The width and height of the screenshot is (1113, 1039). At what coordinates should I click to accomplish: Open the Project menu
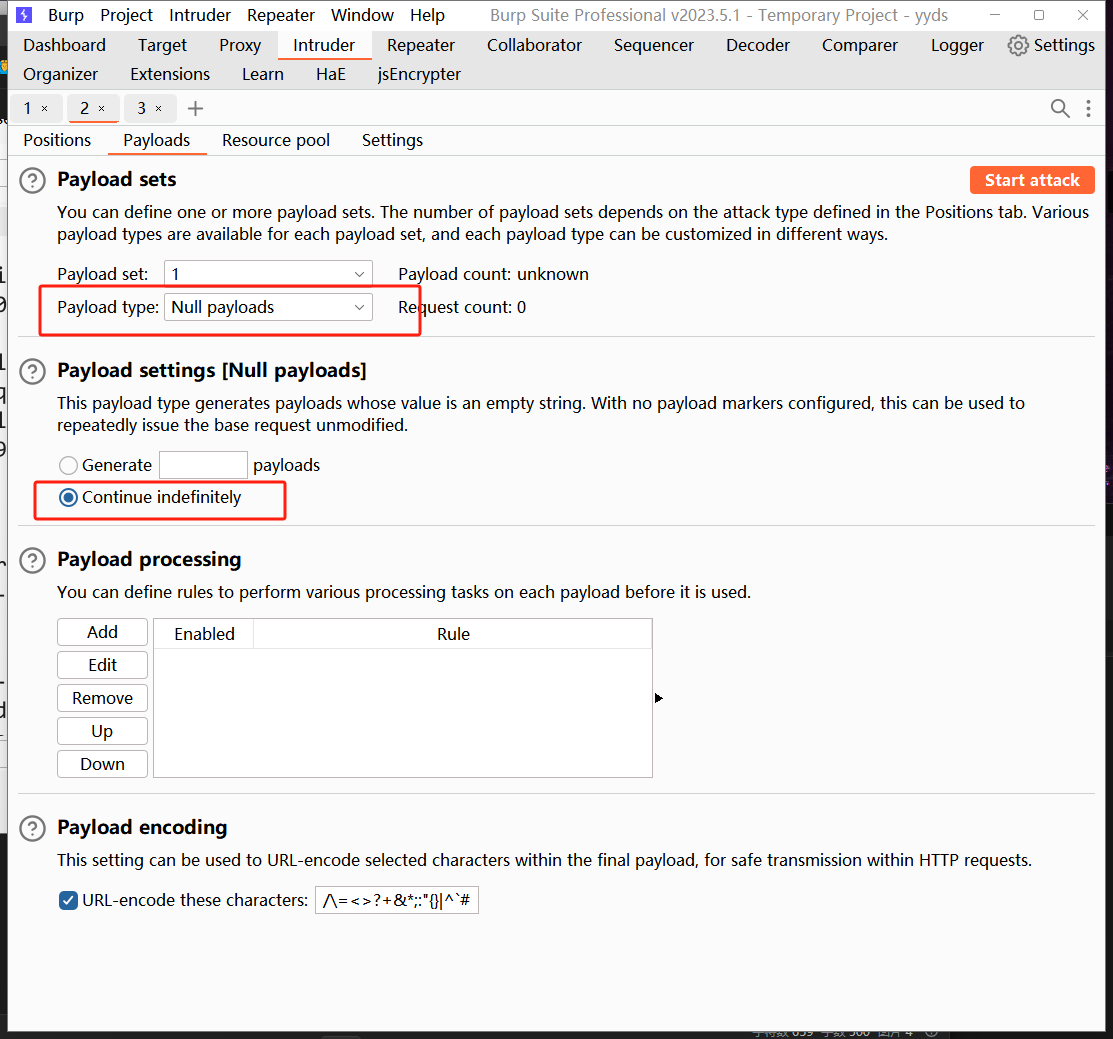click(126, 15)
